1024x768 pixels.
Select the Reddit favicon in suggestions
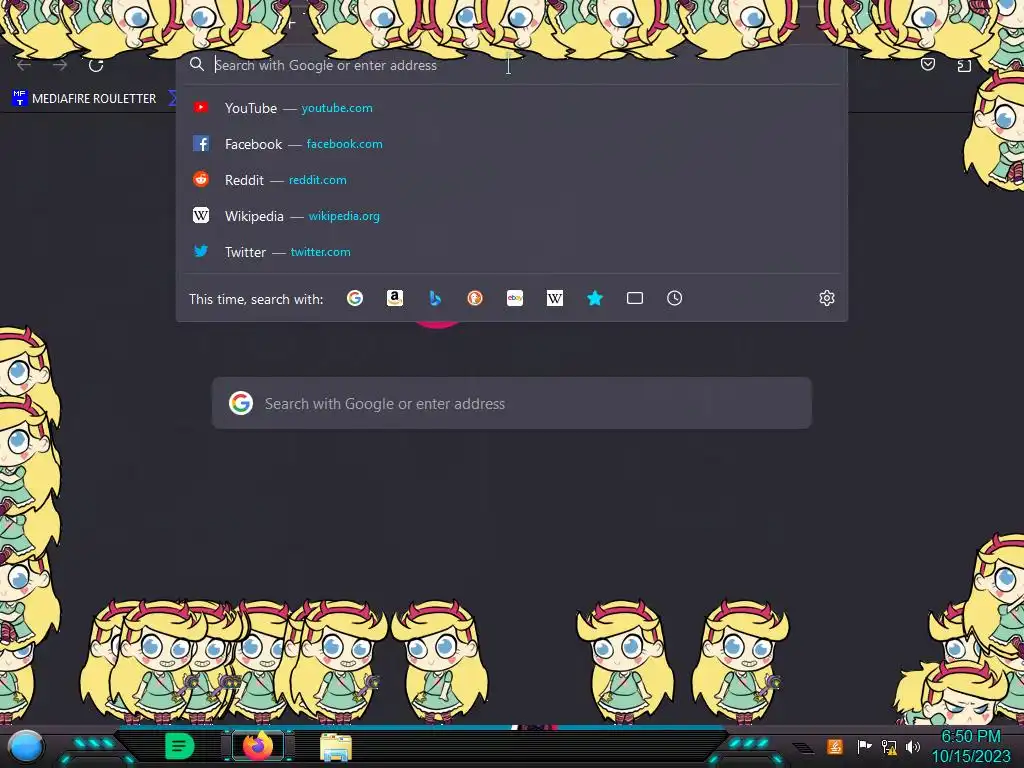pos(201,179)
